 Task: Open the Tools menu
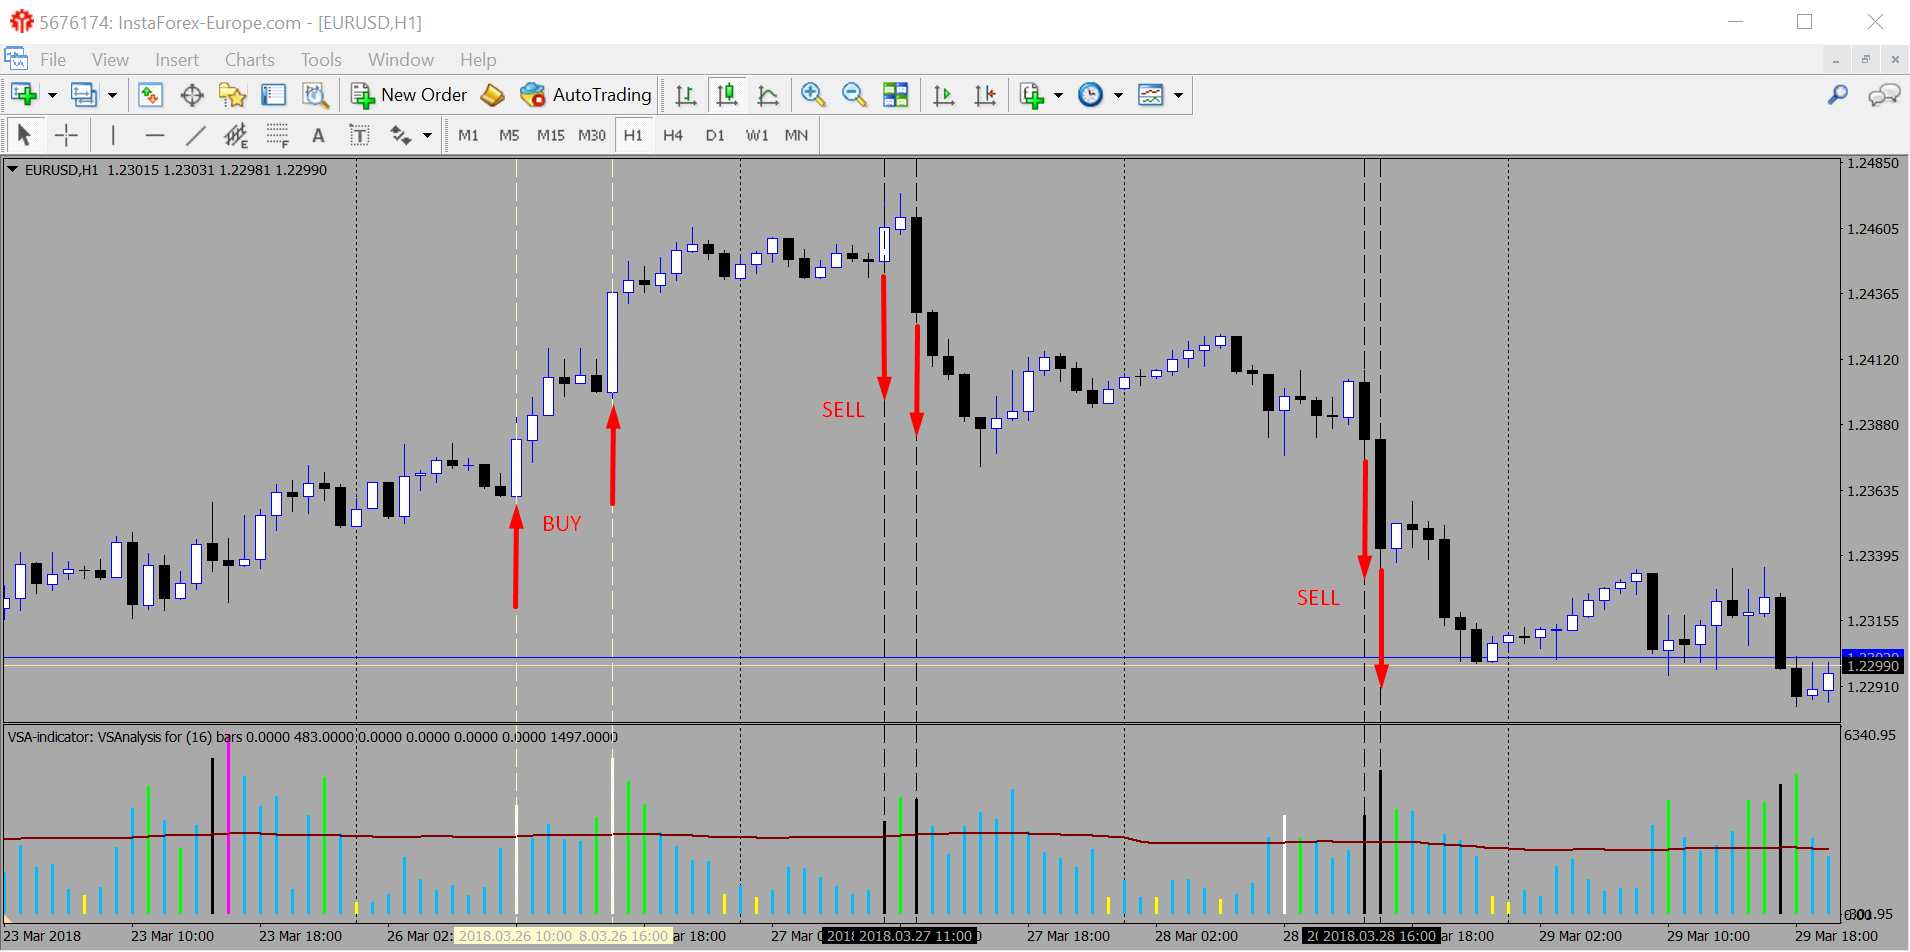pos(321,60)
